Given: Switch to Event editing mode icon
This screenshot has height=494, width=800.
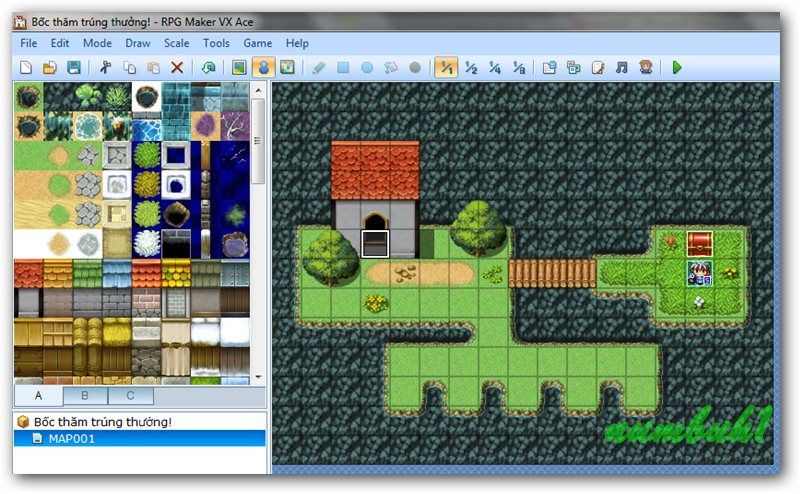Looking at the screenshot, I should coord(263,67).
